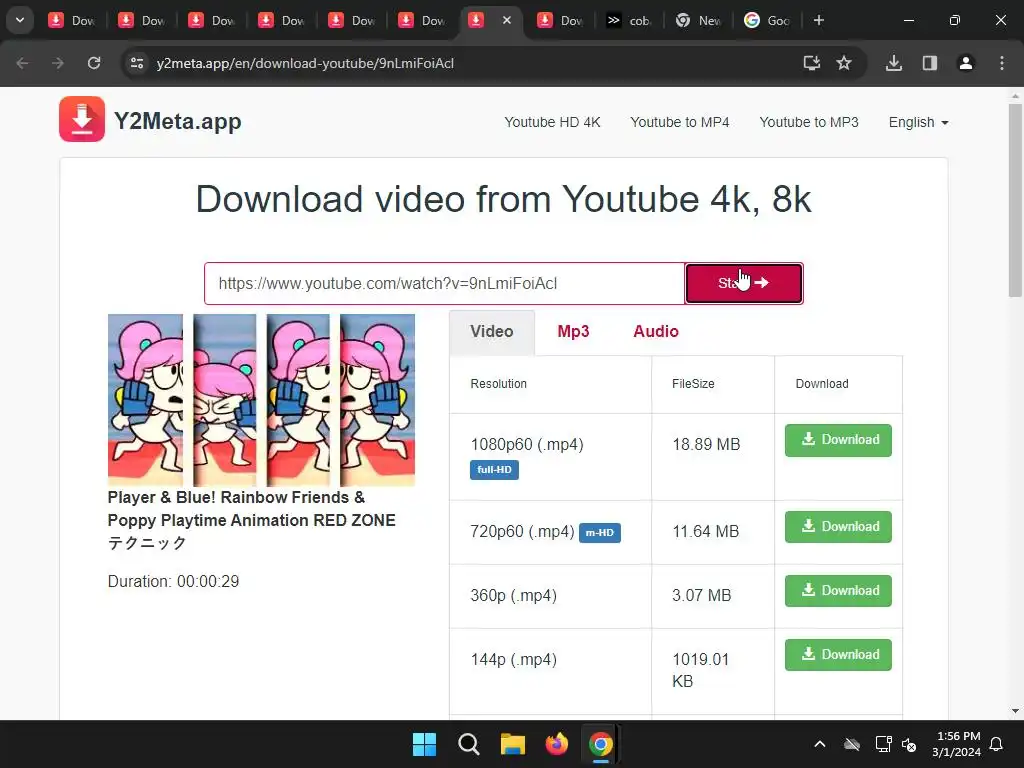Click Chrome icon in taskbar
This screenshot has height=768, width=1024.
(x=601, y=744)
